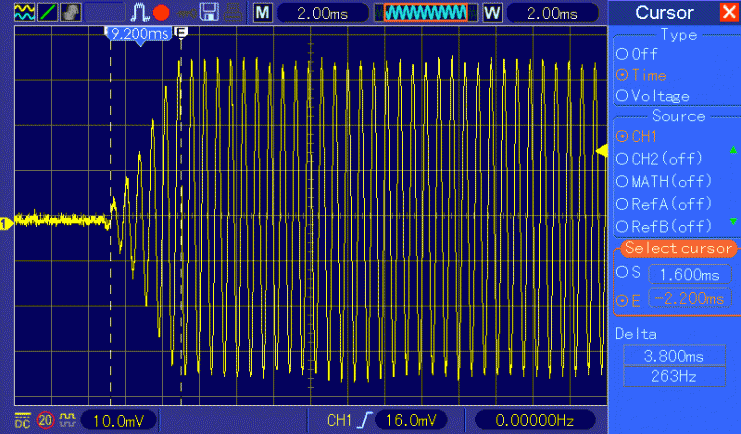741x434 pixels.
Task: Close the Cursor panel
Action: pyautogui.click(x=727, y=13)
